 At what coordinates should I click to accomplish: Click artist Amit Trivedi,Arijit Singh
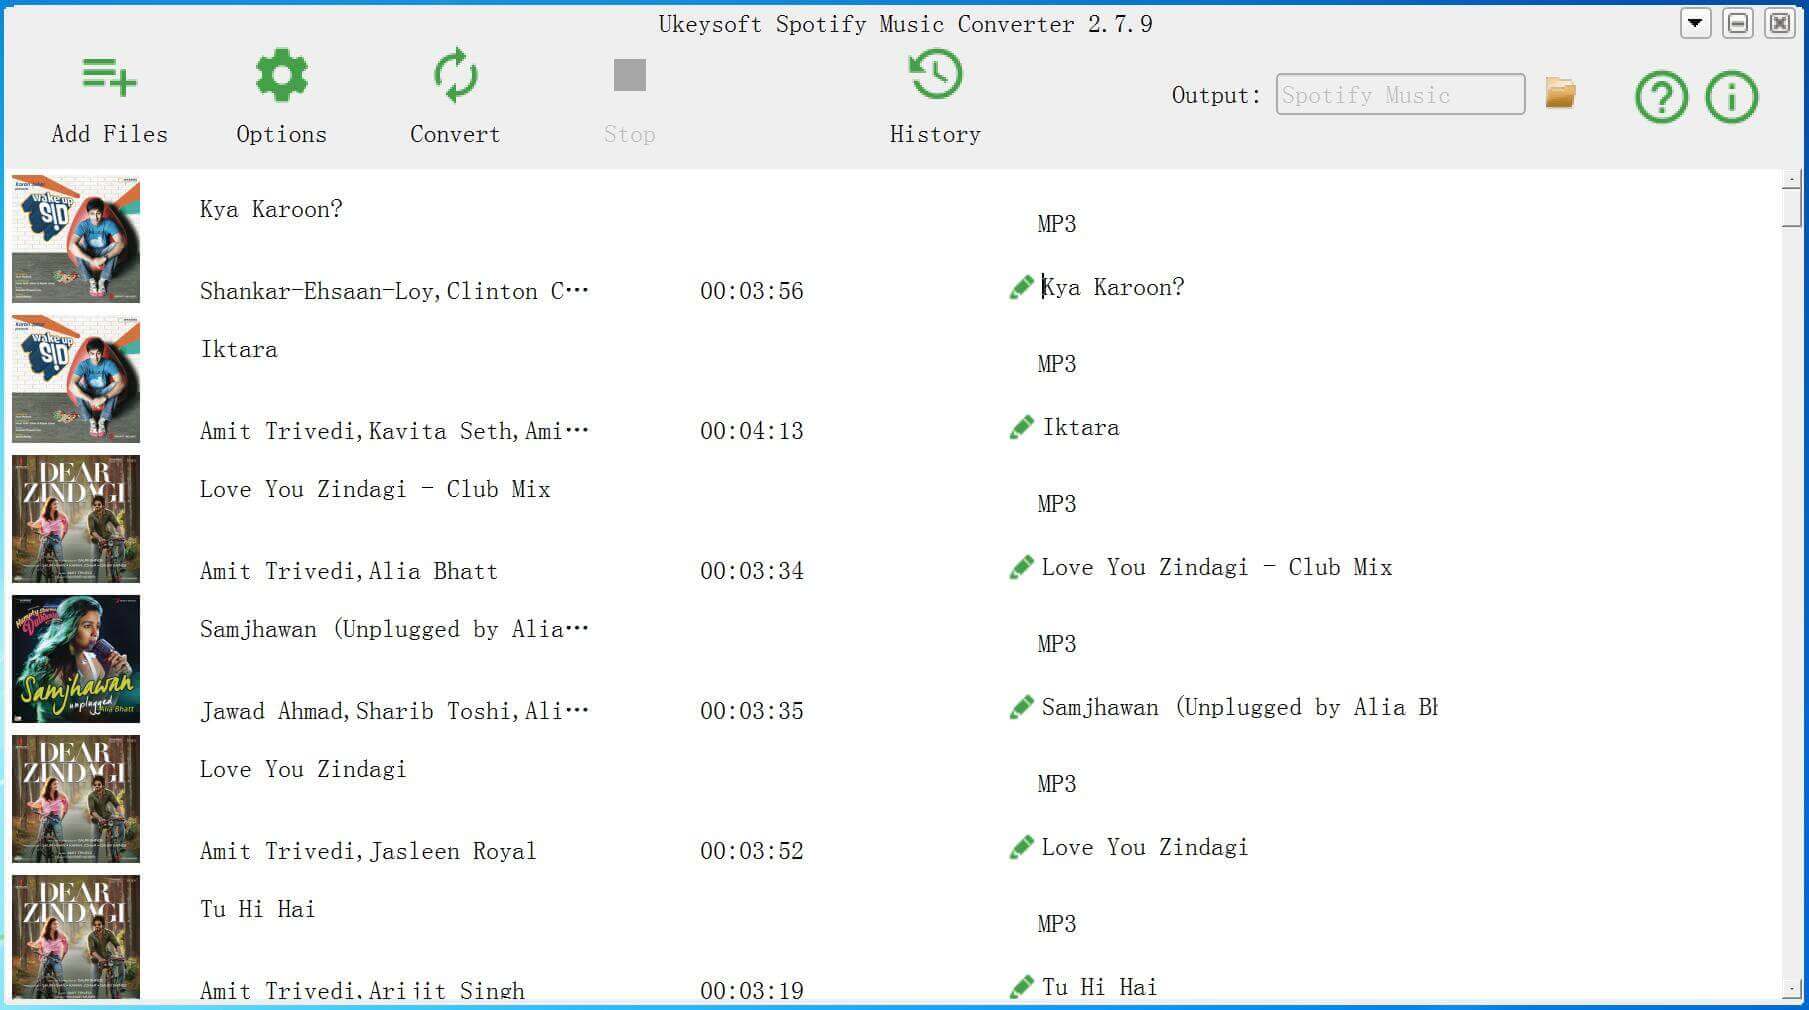362,990
